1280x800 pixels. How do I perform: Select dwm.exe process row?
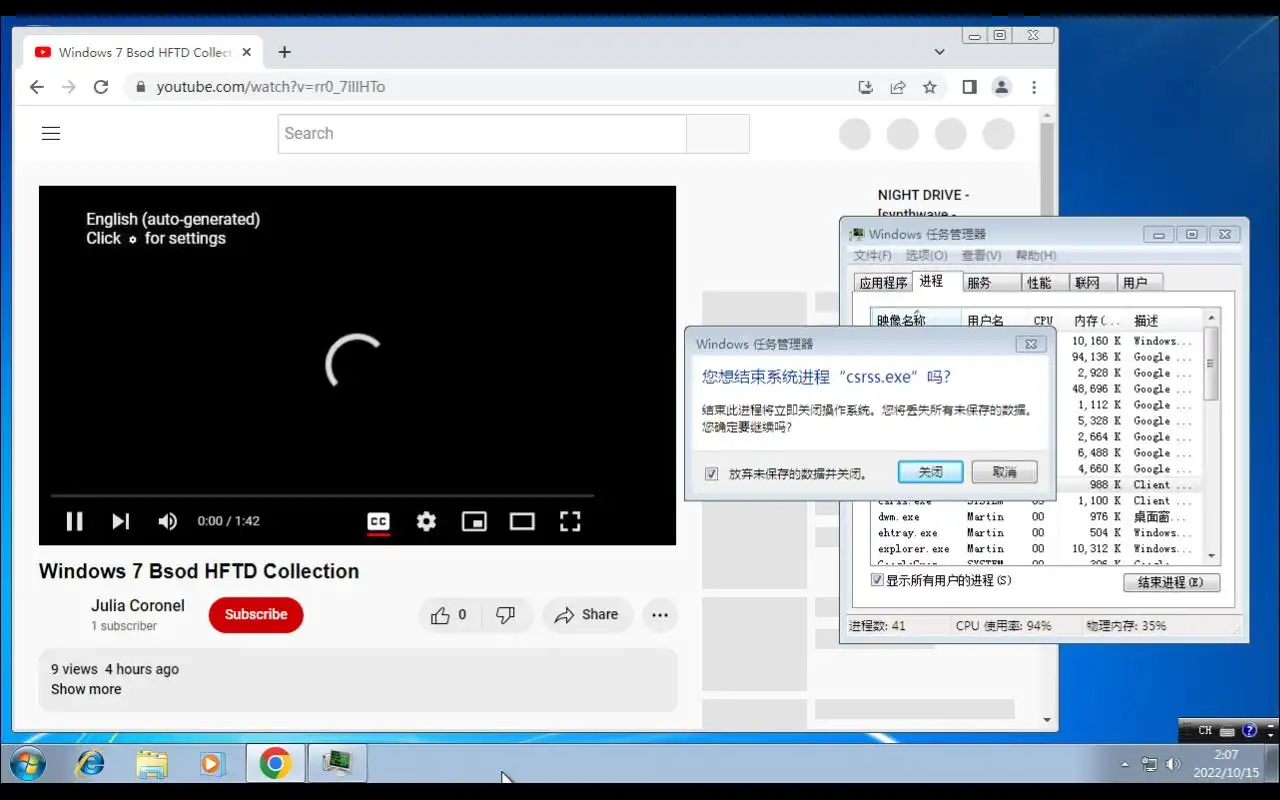[x=1036, y=517]
